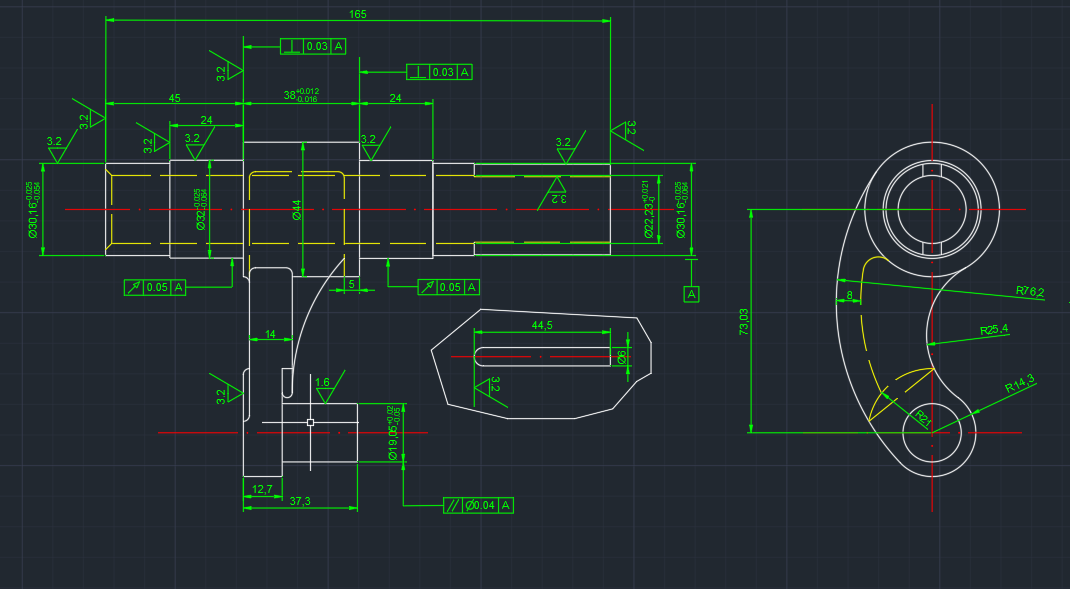Image resolution: width=1070 pixels, height=589 pixels.
Task: Pick the R25.4 radius label
Action: (x=994, y=329)
